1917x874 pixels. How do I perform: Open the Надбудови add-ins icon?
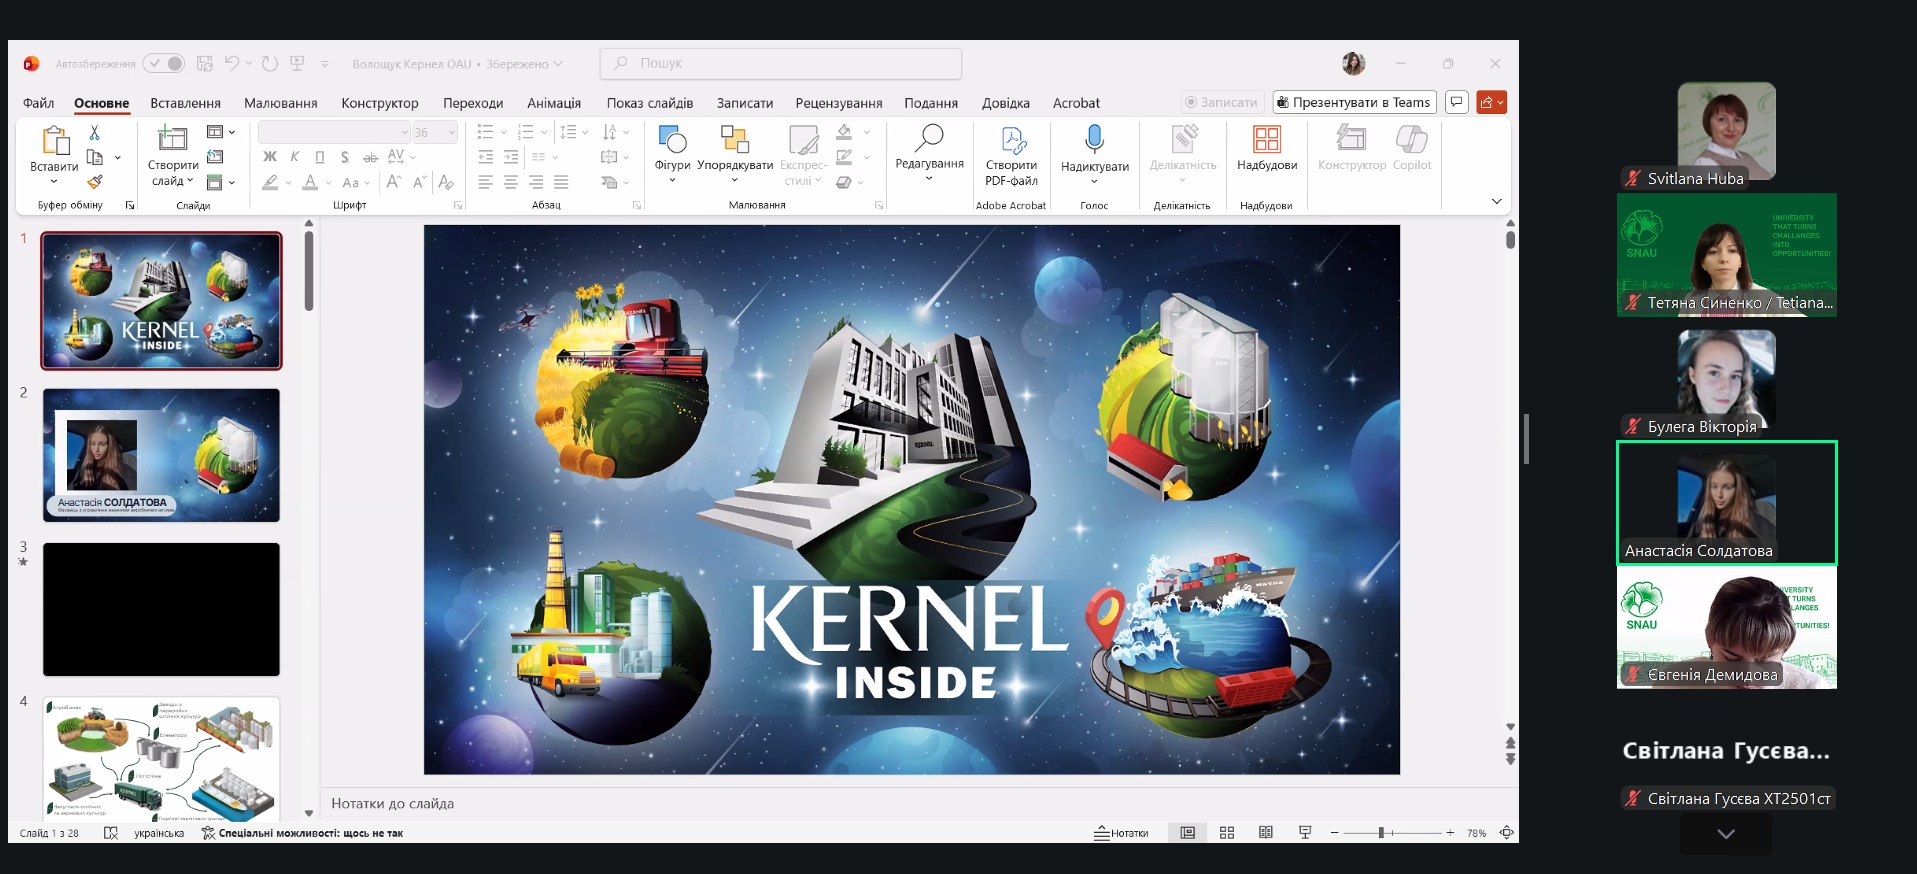click(x=1266, y=141)
